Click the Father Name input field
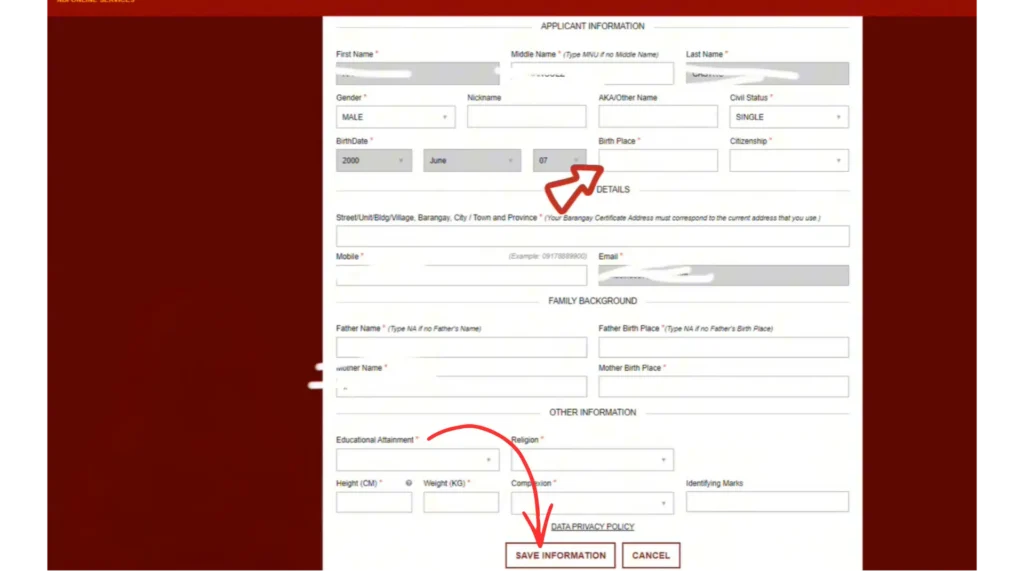 [461, 347]
